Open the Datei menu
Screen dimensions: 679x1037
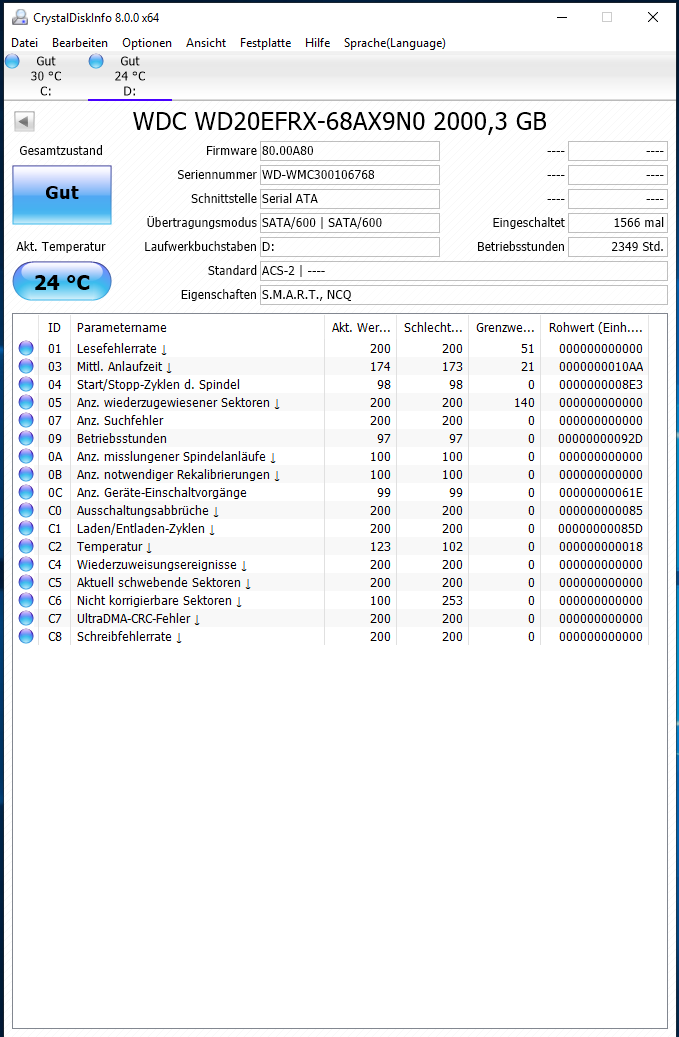coord(24,43)
